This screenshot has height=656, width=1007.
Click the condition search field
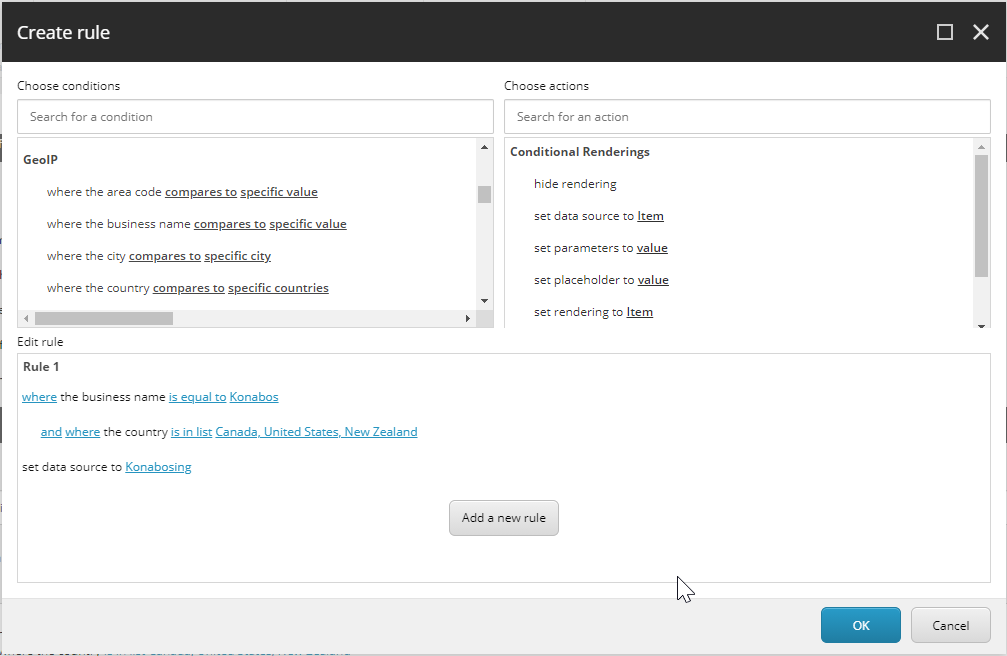(255, 117)
